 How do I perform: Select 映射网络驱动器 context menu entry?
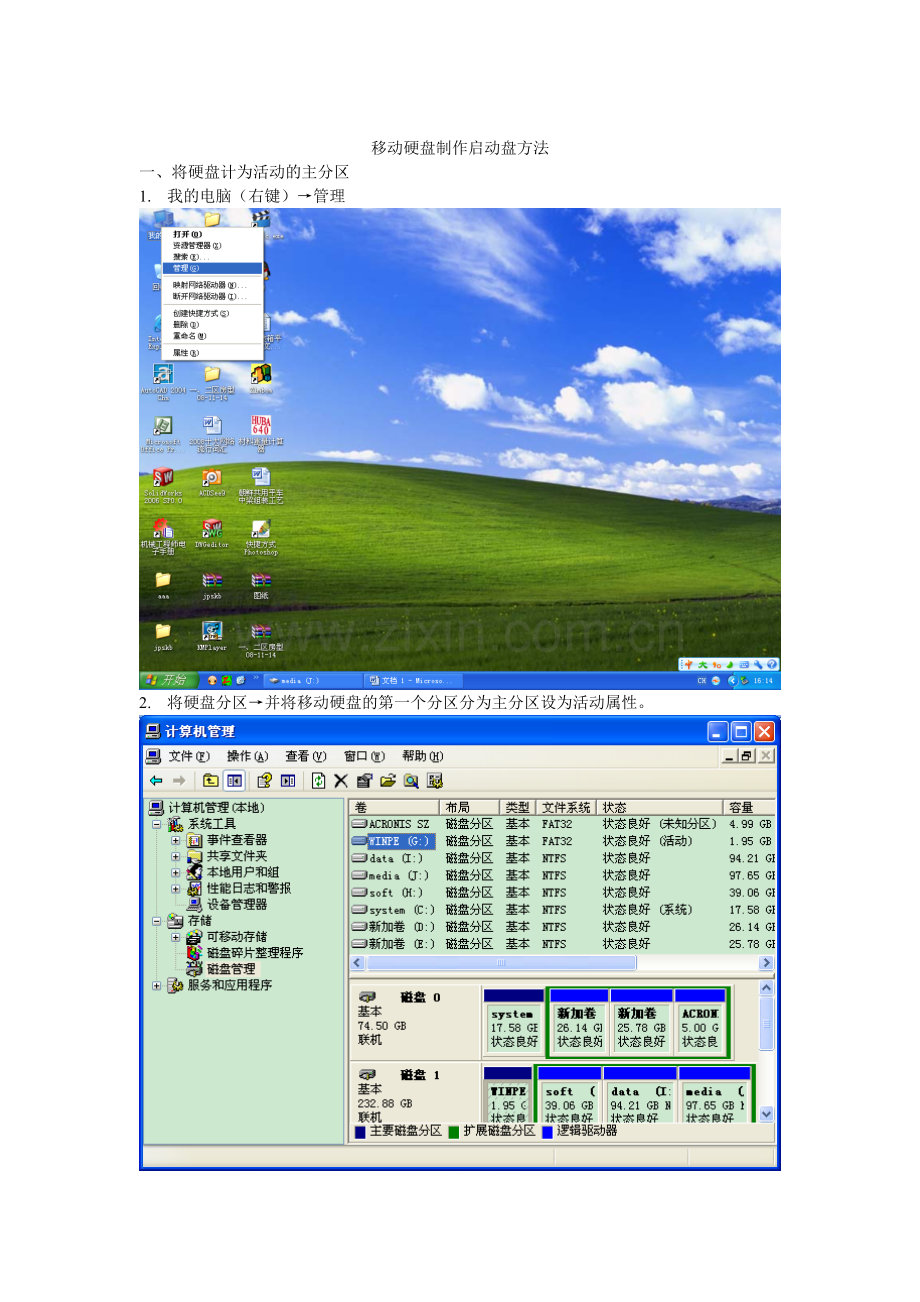pos(210,285)
